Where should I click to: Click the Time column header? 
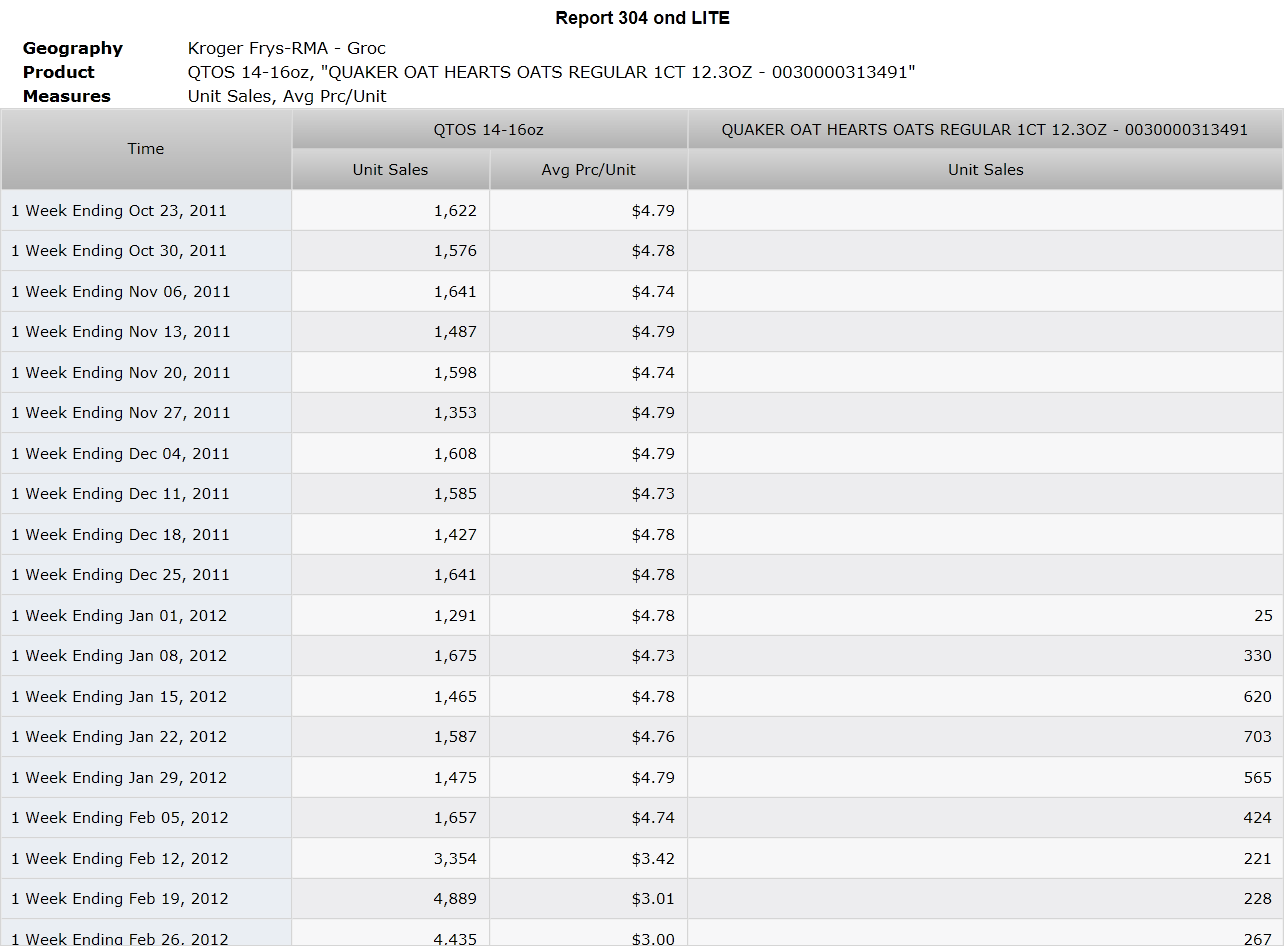pos(146,149)
